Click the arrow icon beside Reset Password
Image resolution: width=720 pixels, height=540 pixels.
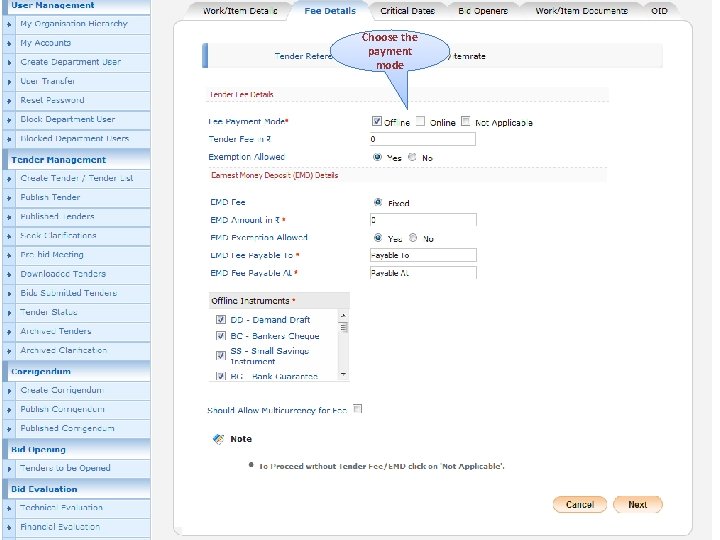[9, 101]
